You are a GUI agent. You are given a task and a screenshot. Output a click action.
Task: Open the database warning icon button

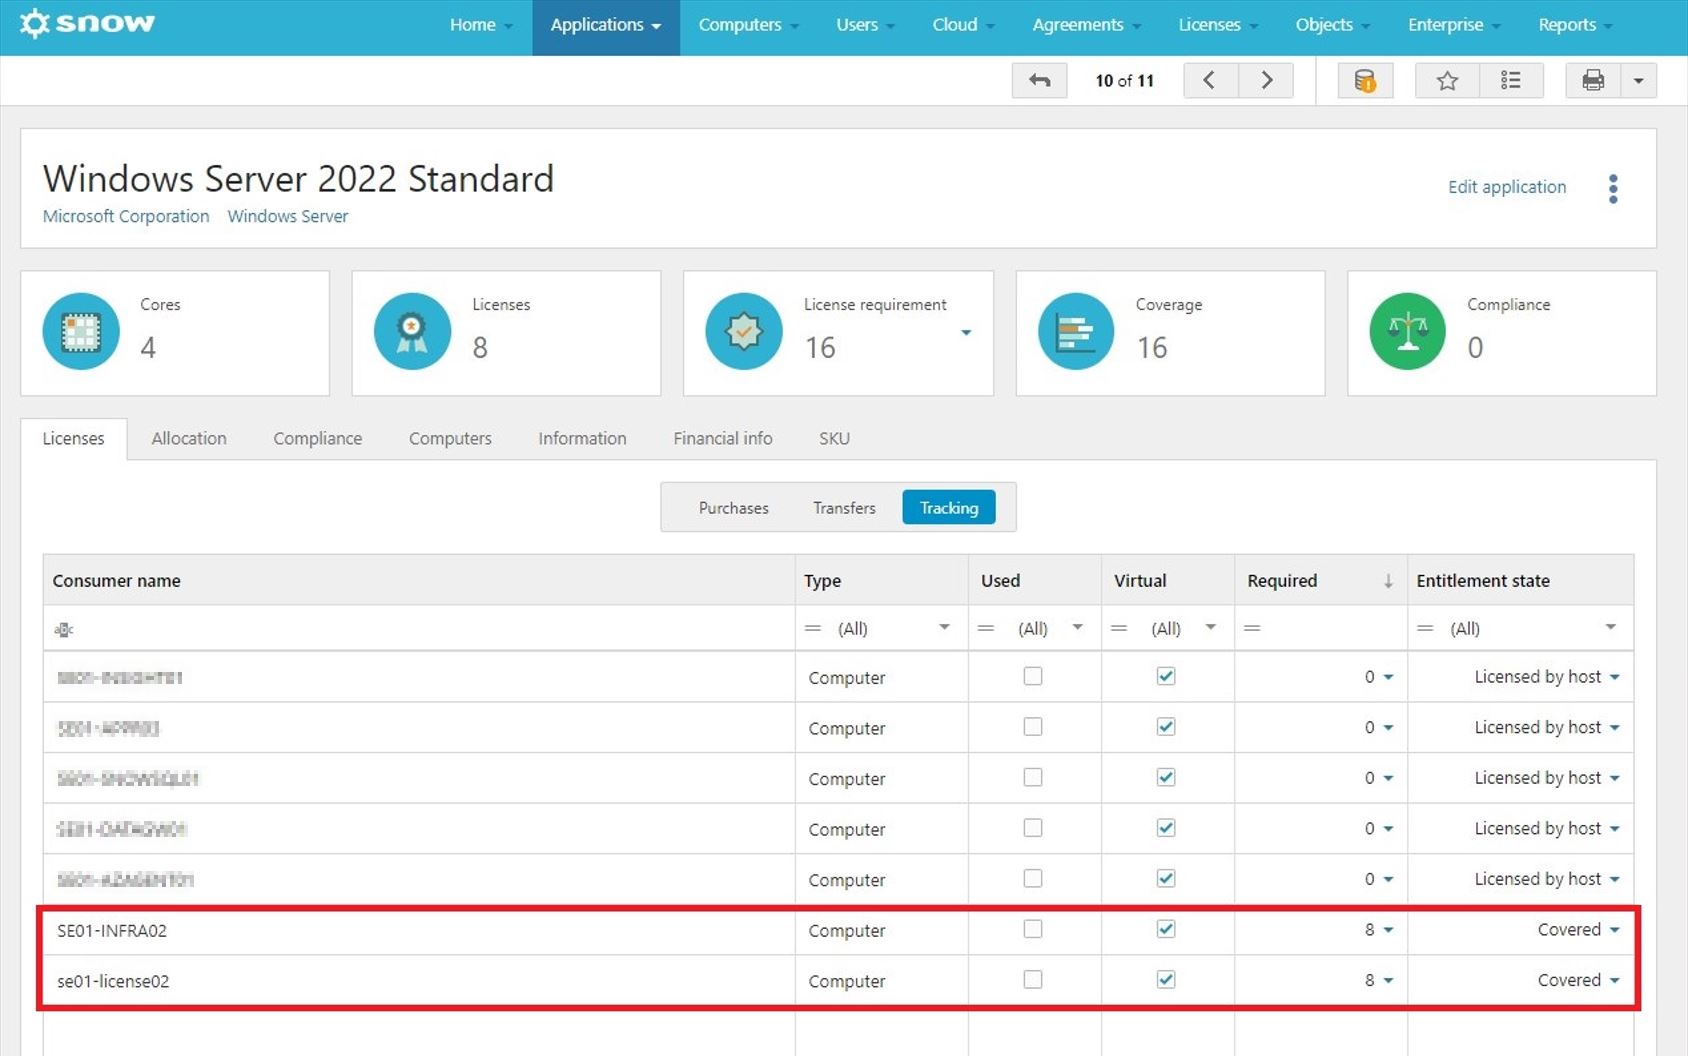[1365, 81]
